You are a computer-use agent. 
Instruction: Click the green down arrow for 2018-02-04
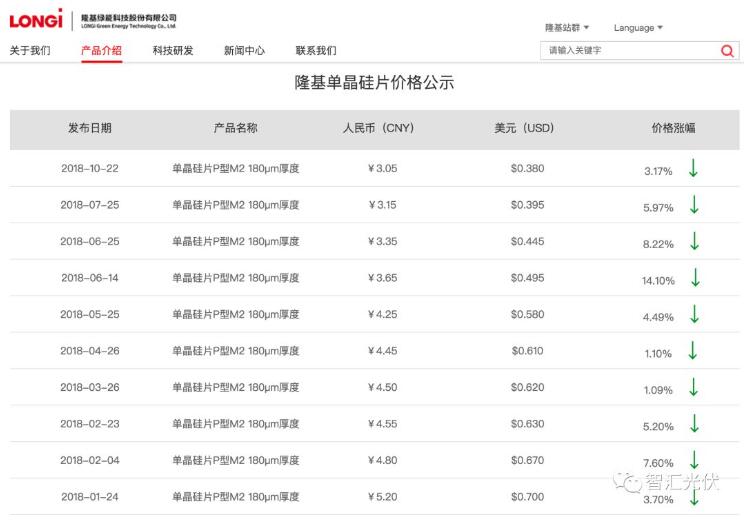tap(694, 459)
